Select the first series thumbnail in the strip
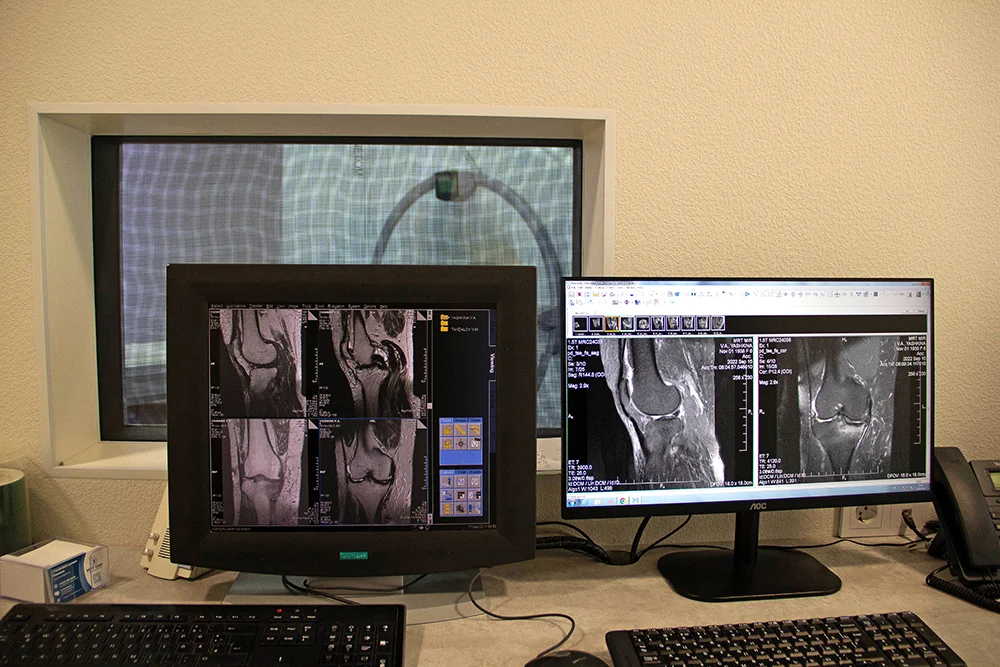Screen dimensions: 1000x667 (x=579, y=323)
